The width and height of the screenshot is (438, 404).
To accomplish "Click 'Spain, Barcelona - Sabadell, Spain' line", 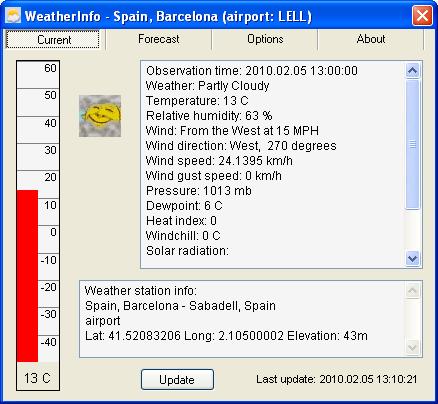I will pos(180,306).
